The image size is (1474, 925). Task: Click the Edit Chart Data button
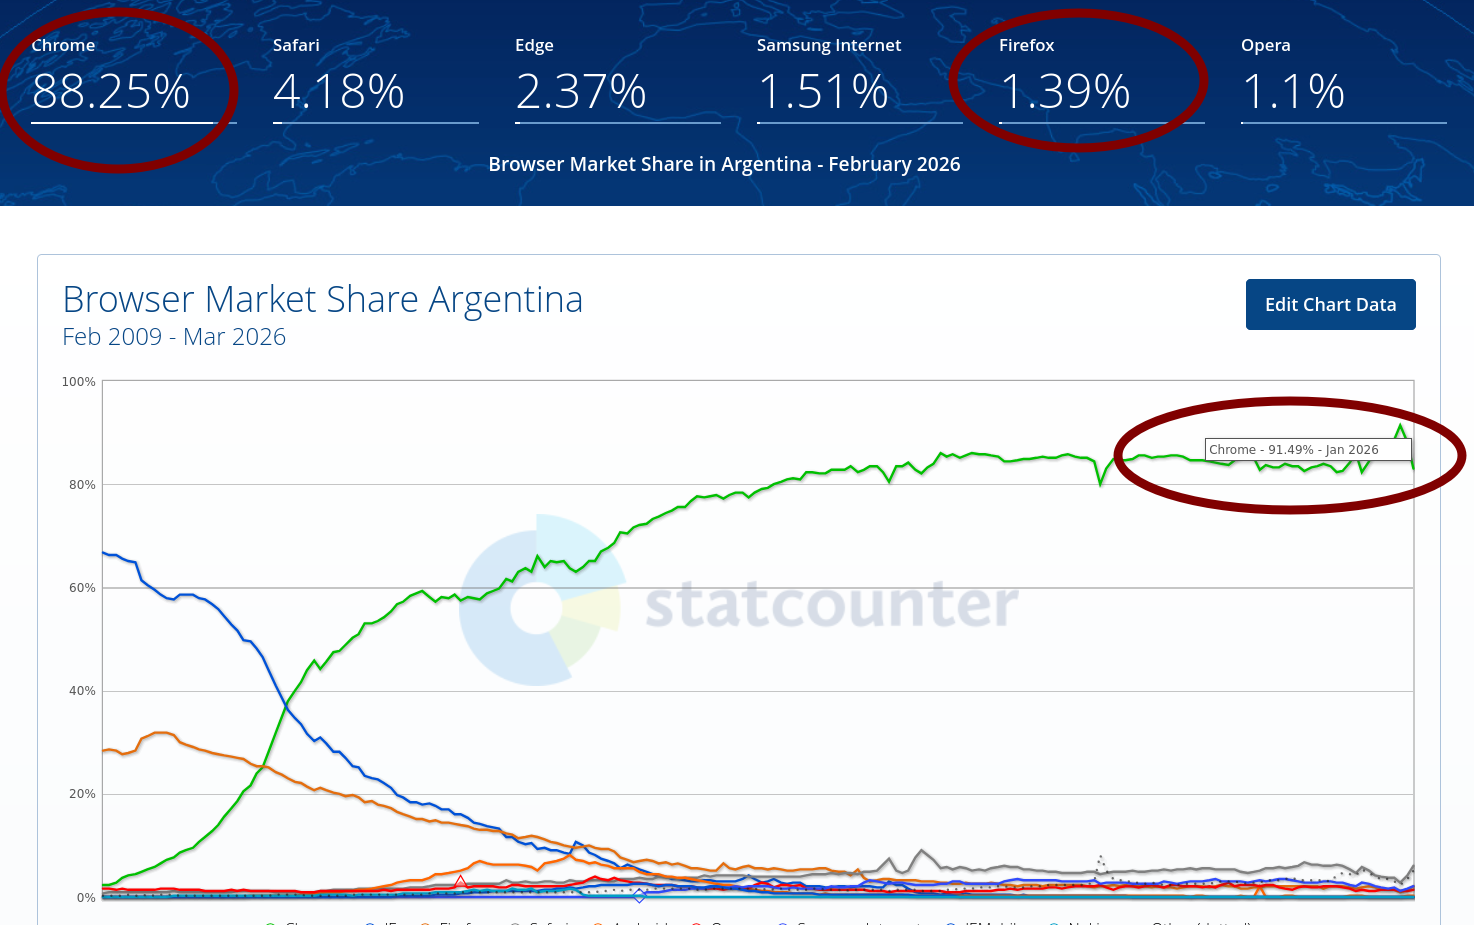pyautogui.click(x=1330, y=304)
